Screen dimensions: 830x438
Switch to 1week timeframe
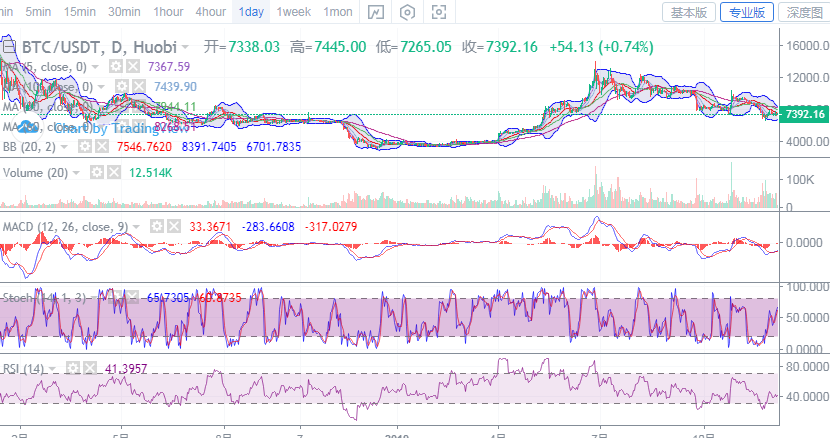293,12
